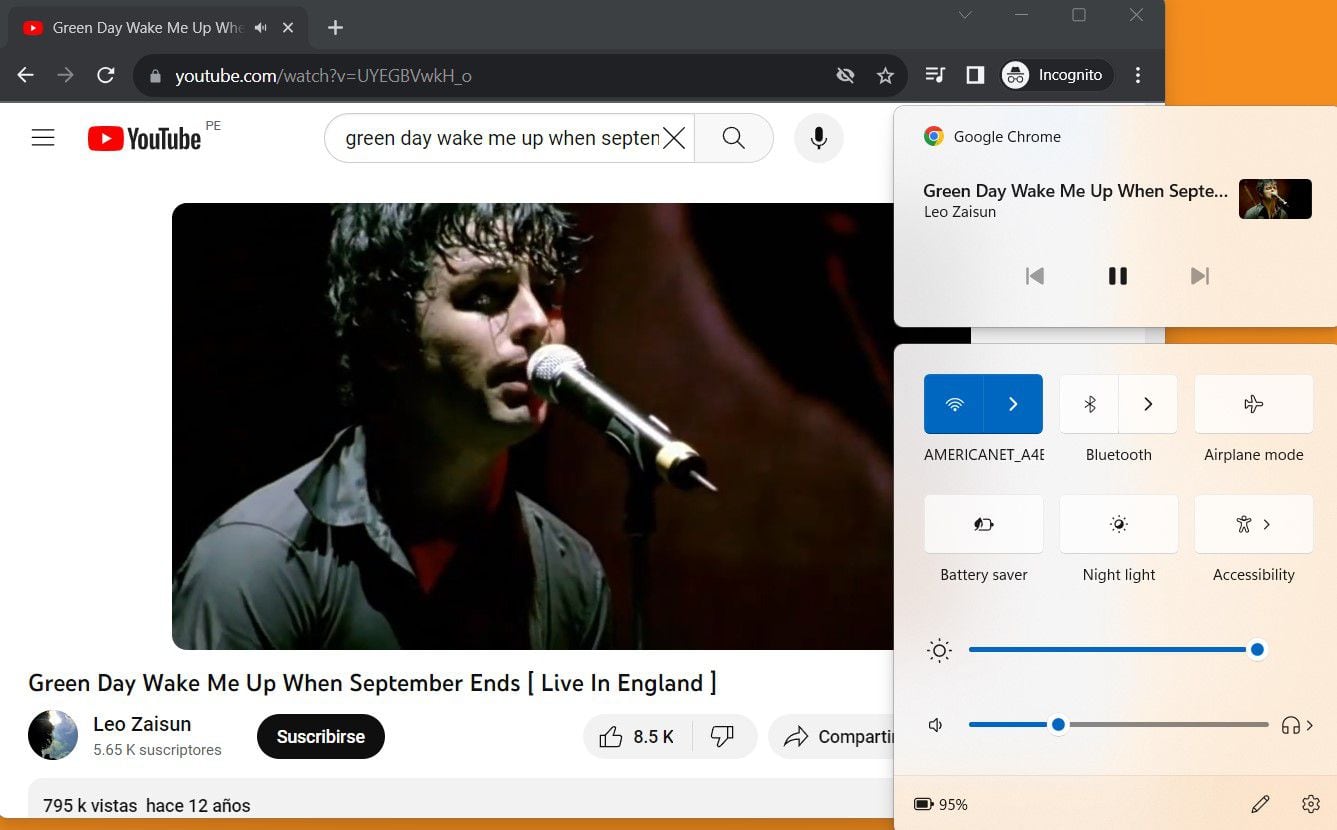Toggle Bluetooth in quick settings
Viewport: 1337px width, 830px height.
1089,404
